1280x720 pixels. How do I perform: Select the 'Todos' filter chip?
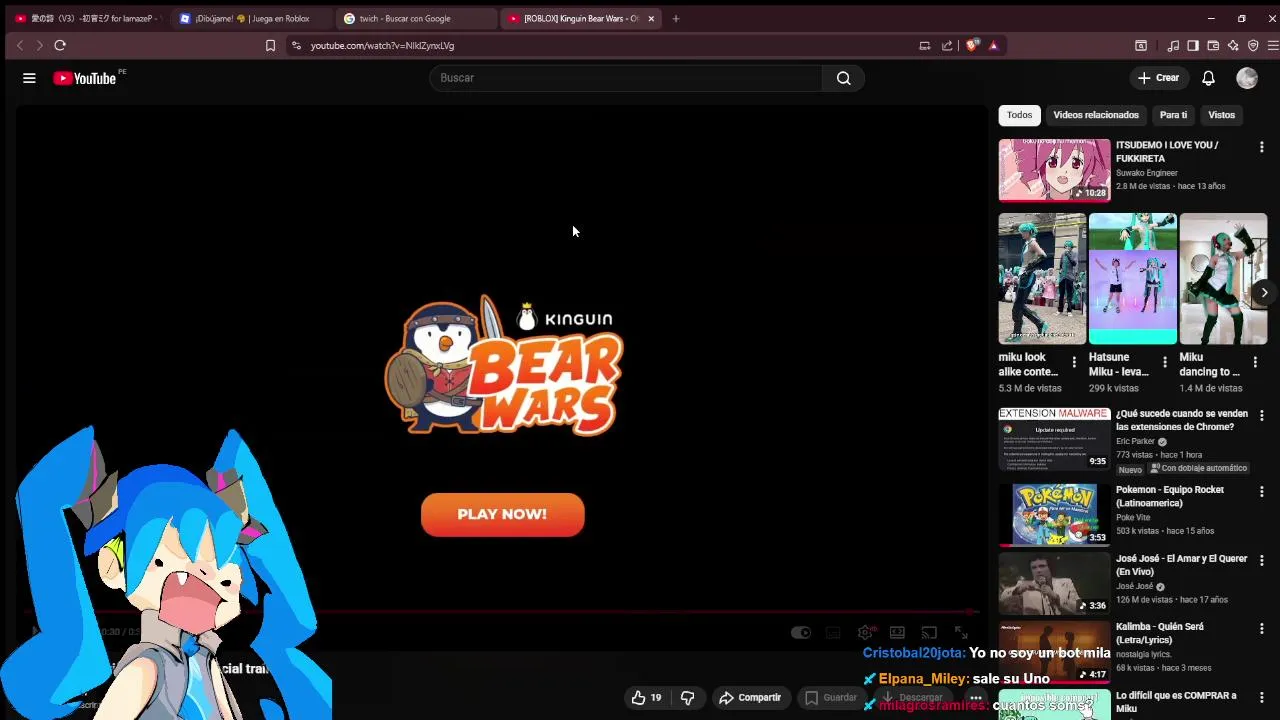(1019, 115)
